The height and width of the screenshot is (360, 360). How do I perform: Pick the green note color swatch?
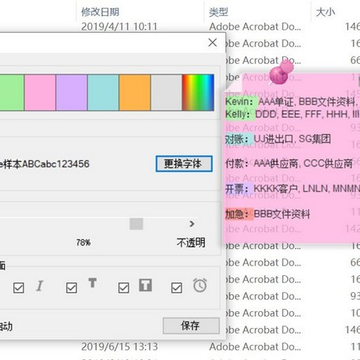pyautogui.click(x=12, y=92)
